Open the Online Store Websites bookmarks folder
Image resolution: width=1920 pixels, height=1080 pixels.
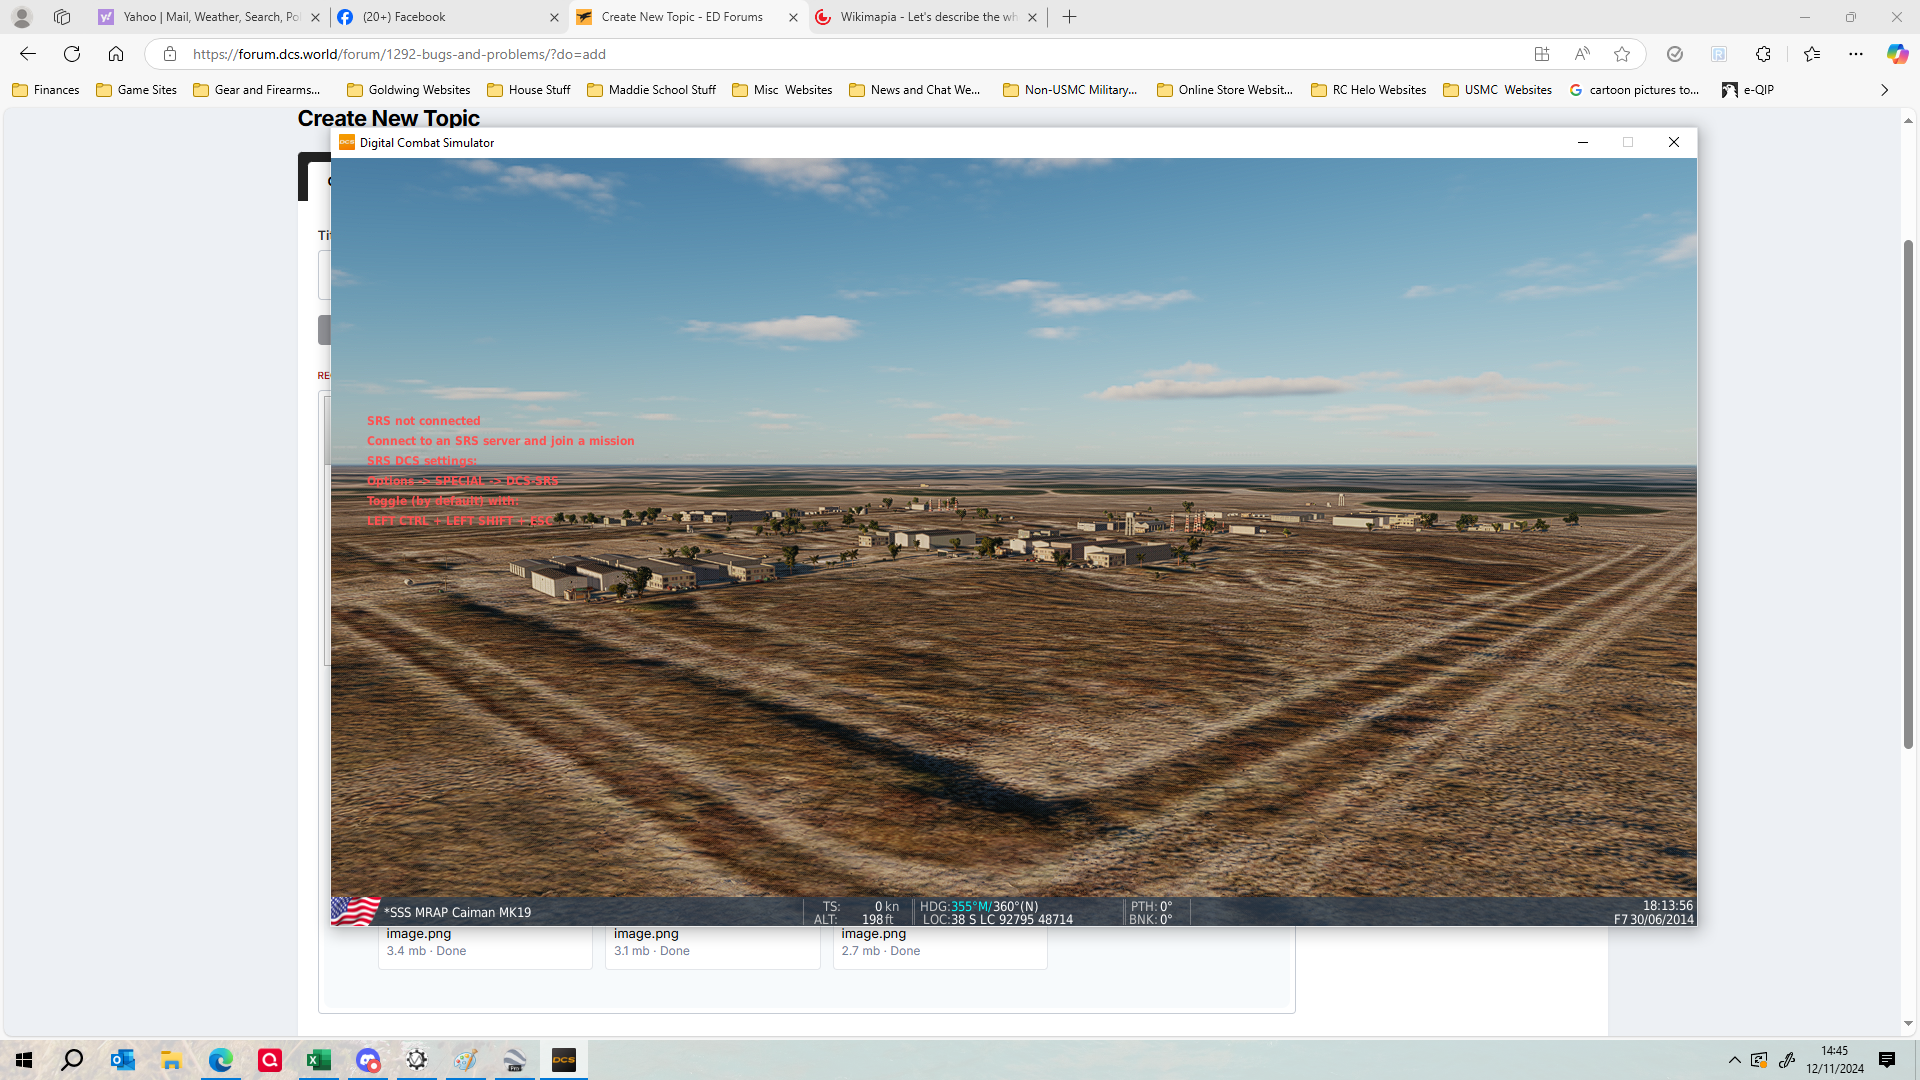pyautogui.click(x=1225, y=90)
